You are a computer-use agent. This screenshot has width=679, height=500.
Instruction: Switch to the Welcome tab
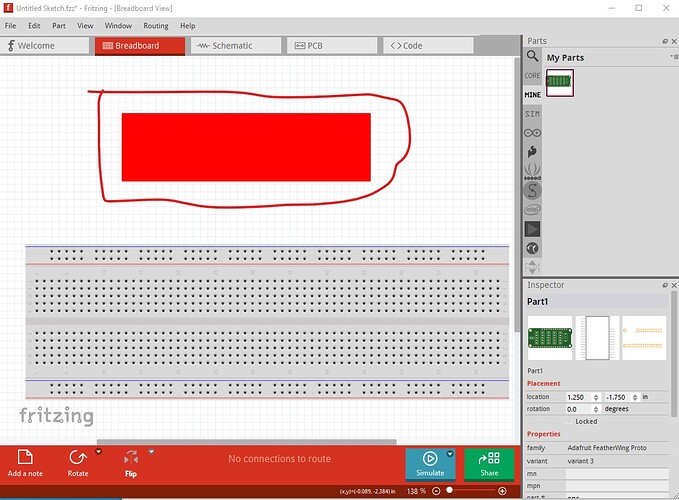(45, 45)
